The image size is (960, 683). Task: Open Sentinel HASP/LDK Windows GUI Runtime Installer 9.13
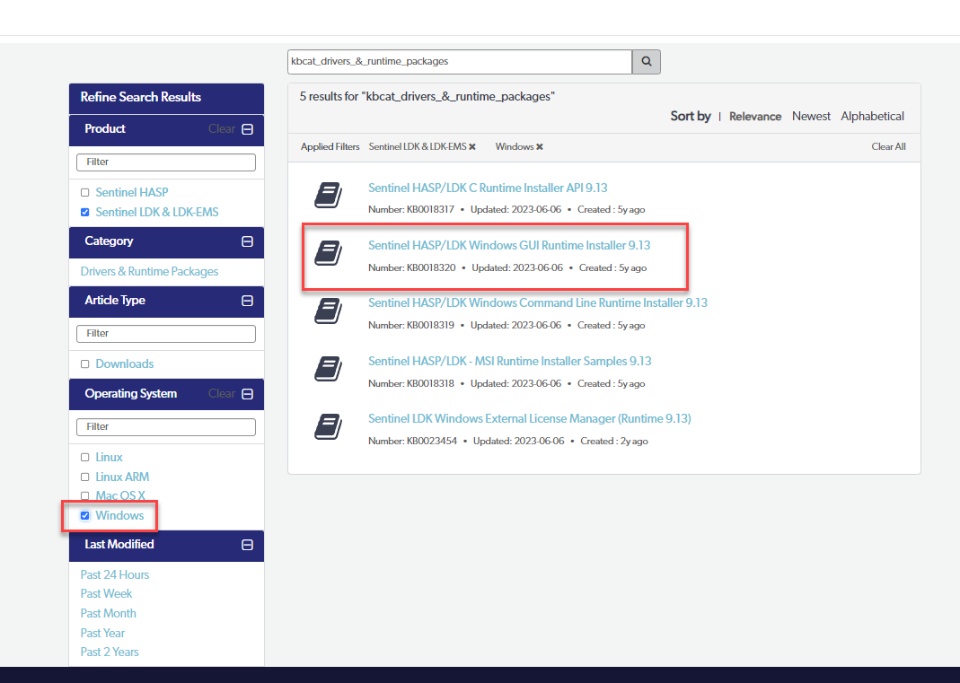point(509,245)
